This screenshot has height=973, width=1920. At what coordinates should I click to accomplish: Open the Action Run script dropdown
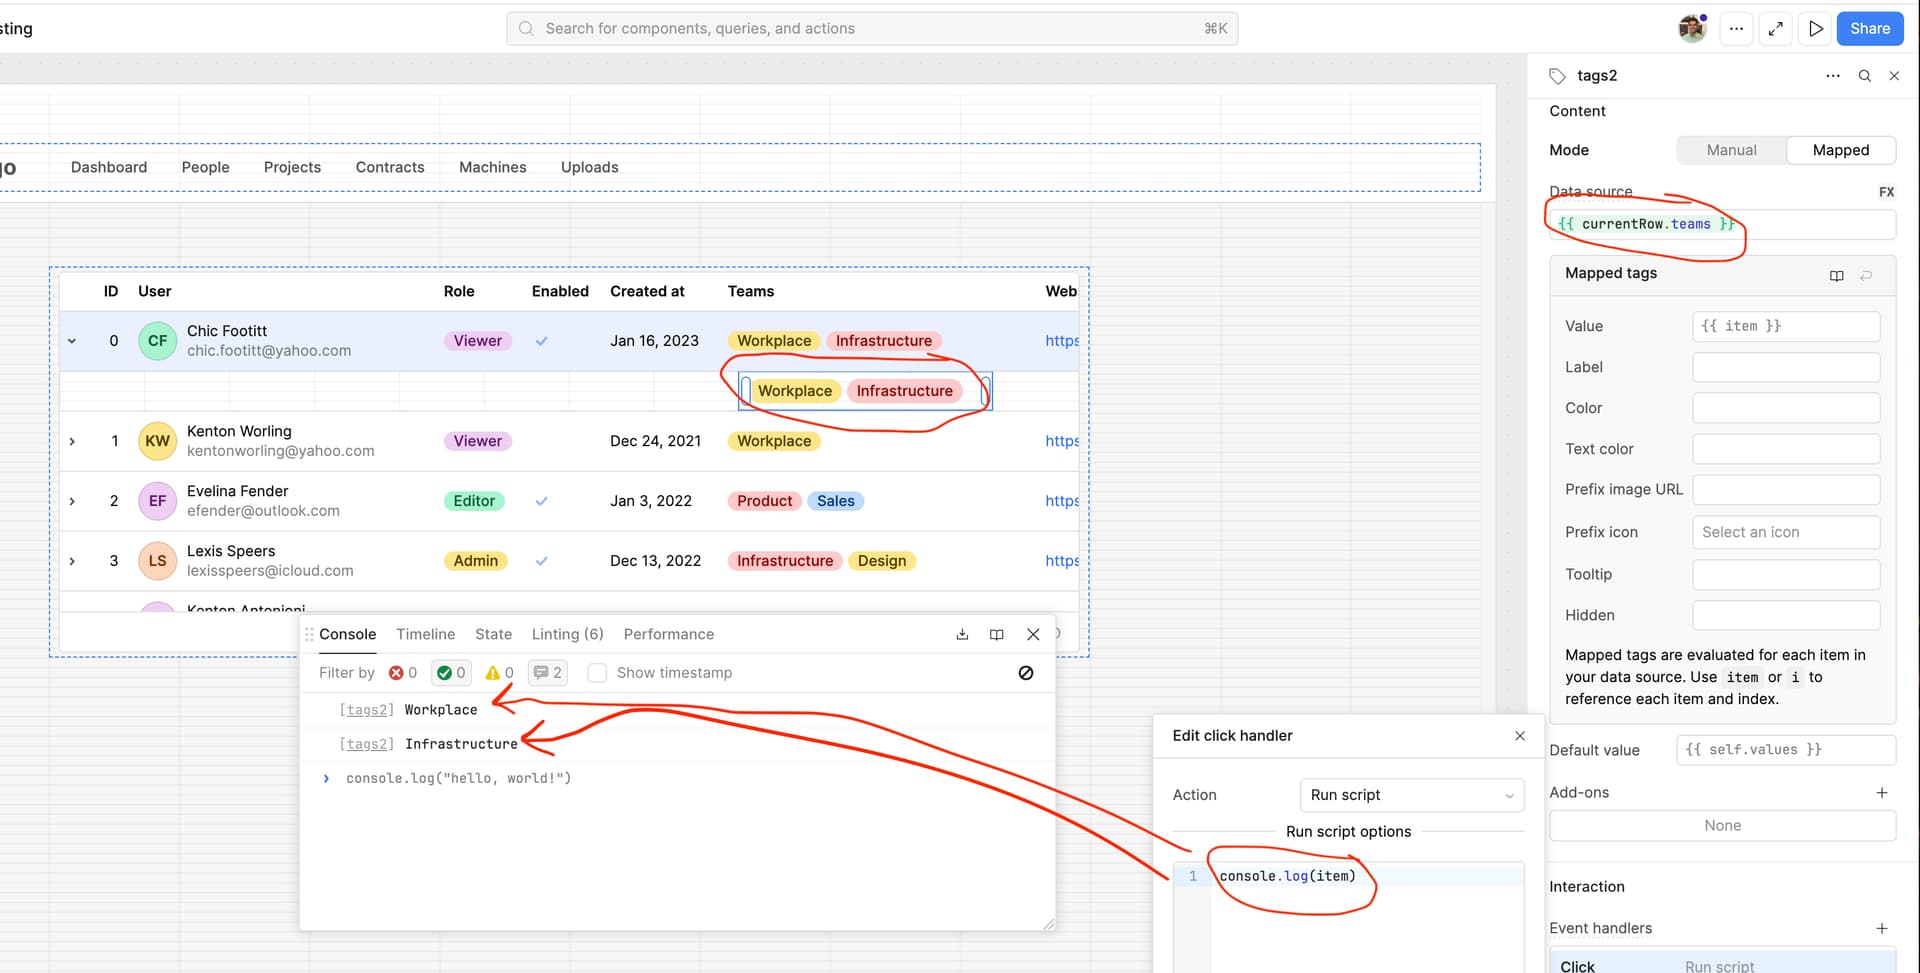(x=1411, y=795)
